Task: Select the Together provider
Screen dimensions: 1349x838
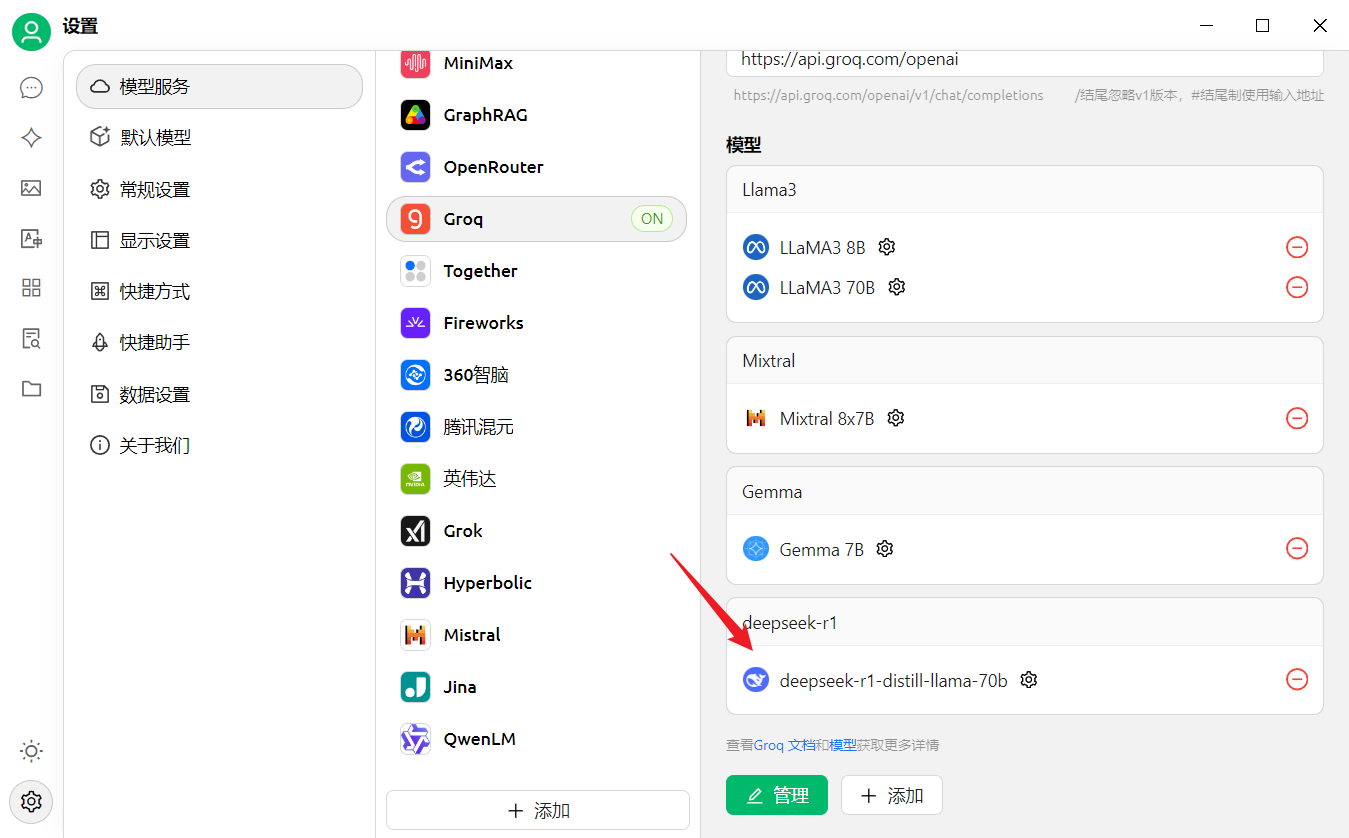Action: click(x=536, y=271)
